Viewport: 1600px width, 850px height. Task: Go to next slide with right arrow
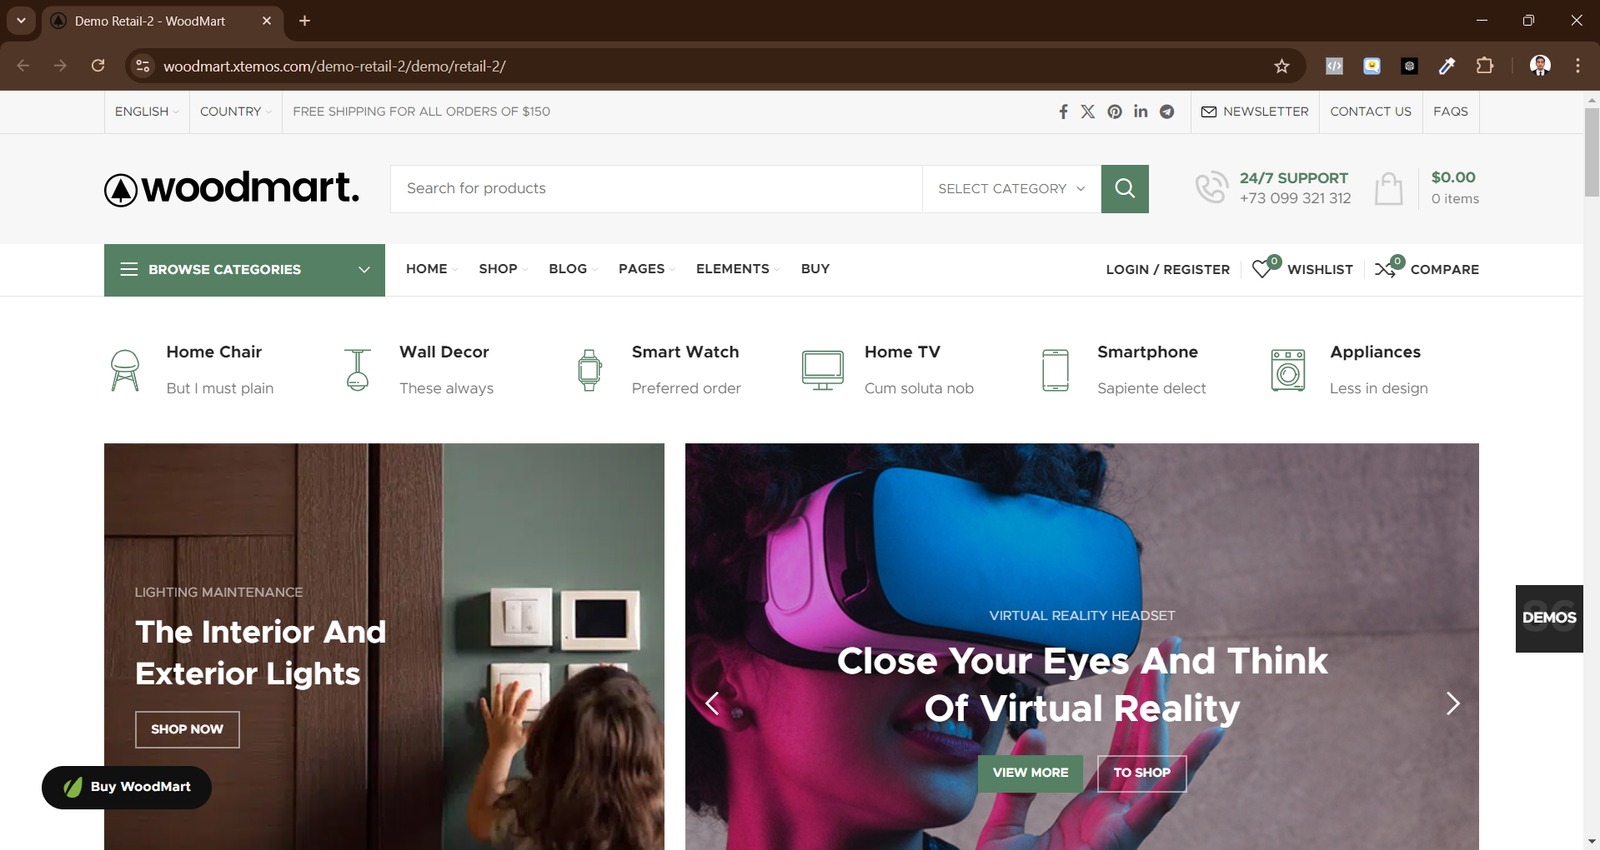1452,704
